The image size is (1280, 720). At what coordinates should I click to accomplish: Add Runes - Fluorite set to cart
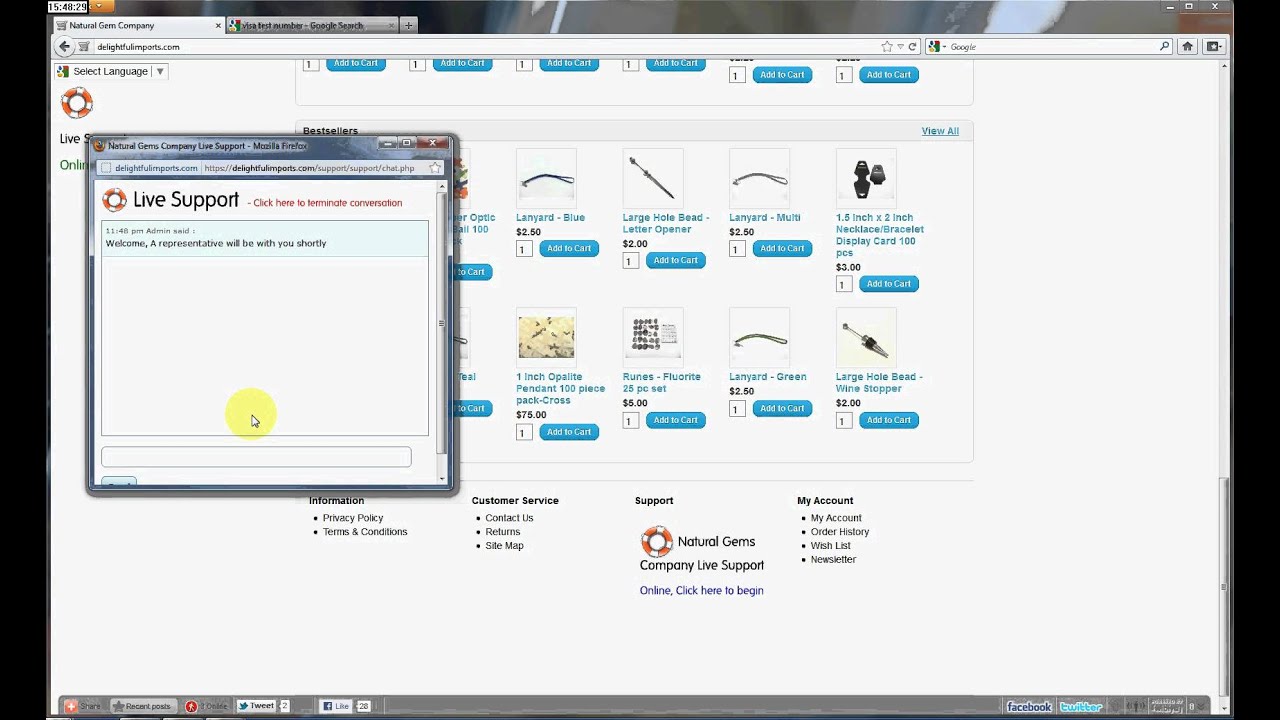pyautogui.click(x=676, y=420)
